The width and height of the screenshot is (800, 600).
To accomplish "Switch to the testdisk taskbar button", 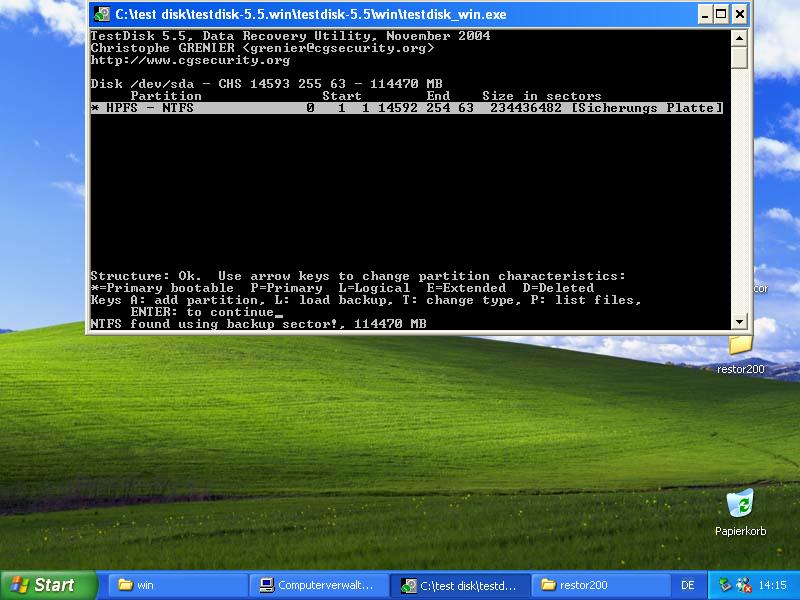I will click(x=461, y=585).
